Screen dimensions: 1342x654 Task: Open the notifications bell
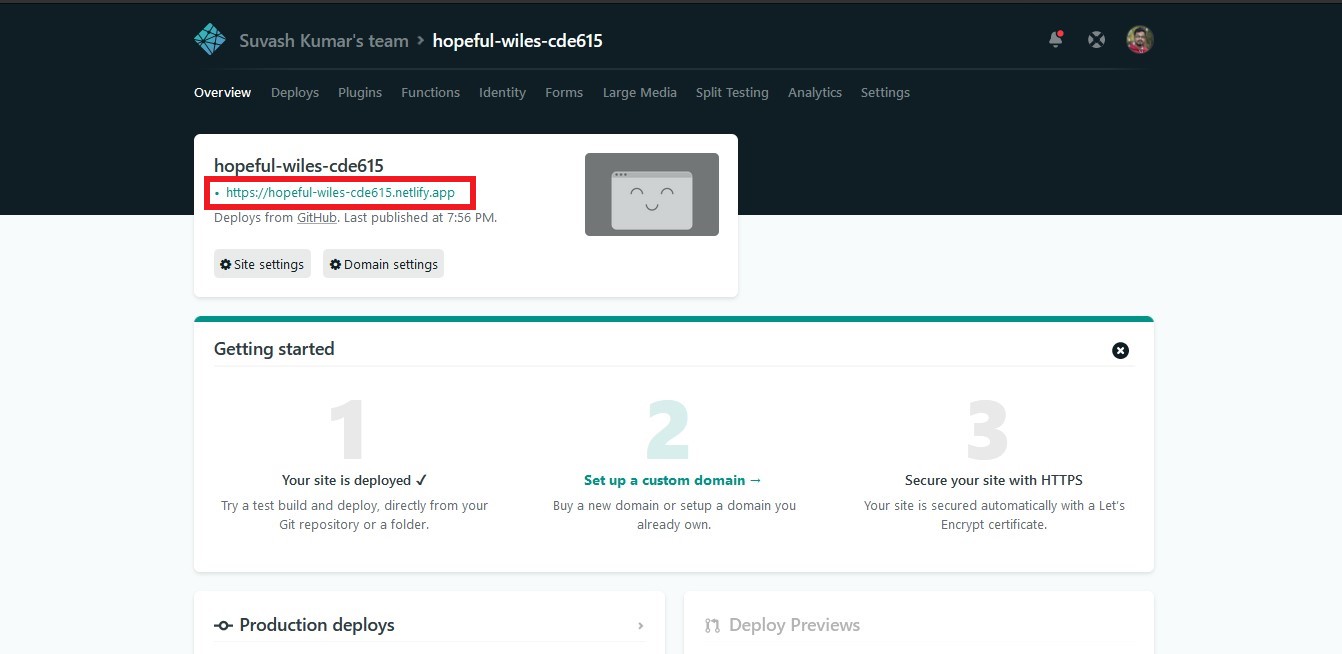(1056, 40)
